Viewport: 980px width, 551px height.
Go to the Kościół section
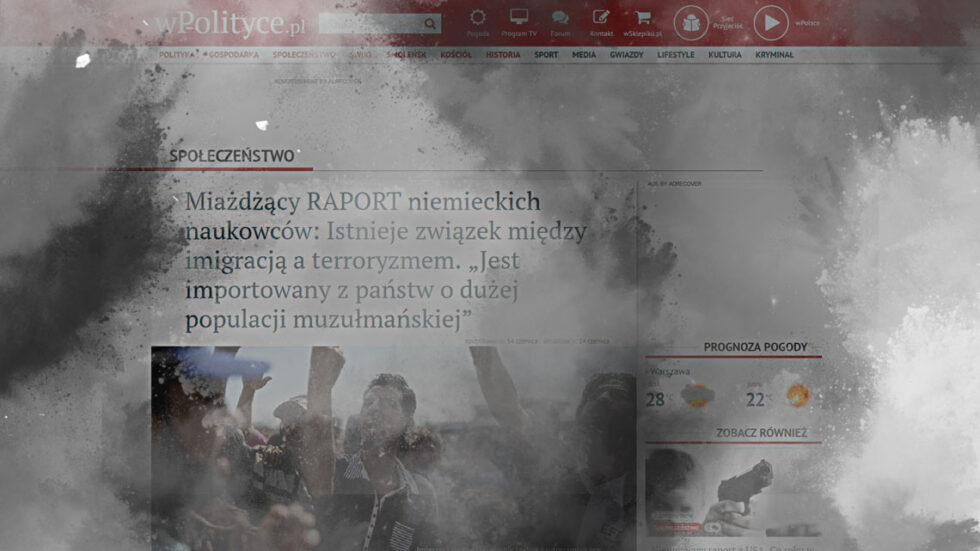pos(456,55)
